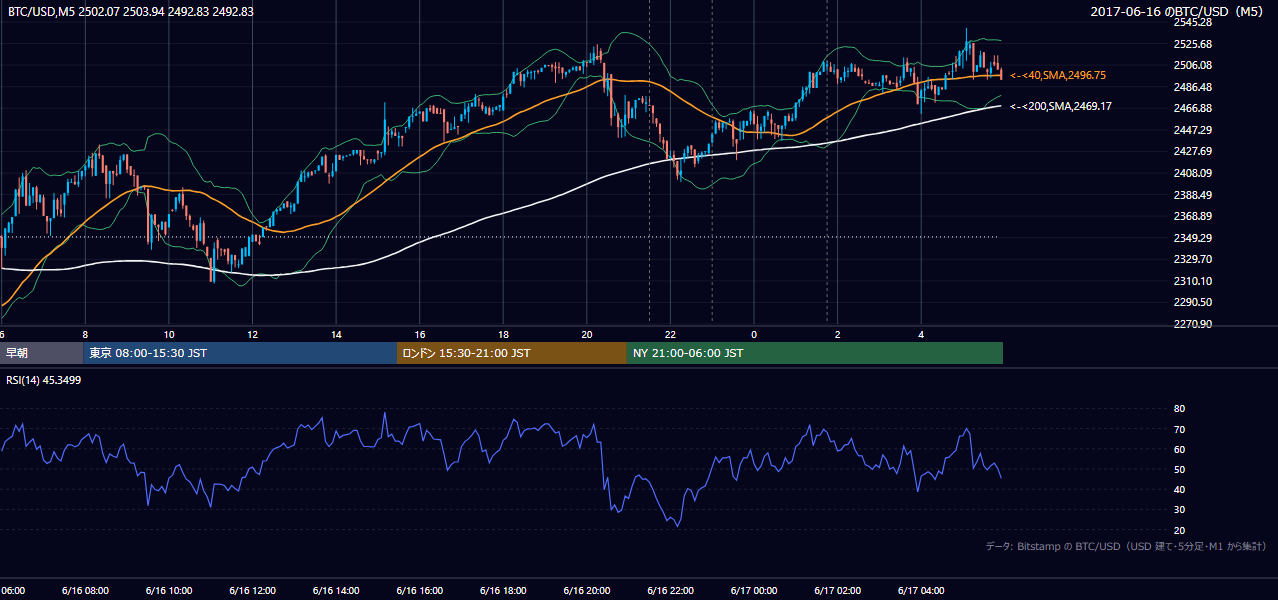Click the 2408.09 price axis label

click(1193, 173)
